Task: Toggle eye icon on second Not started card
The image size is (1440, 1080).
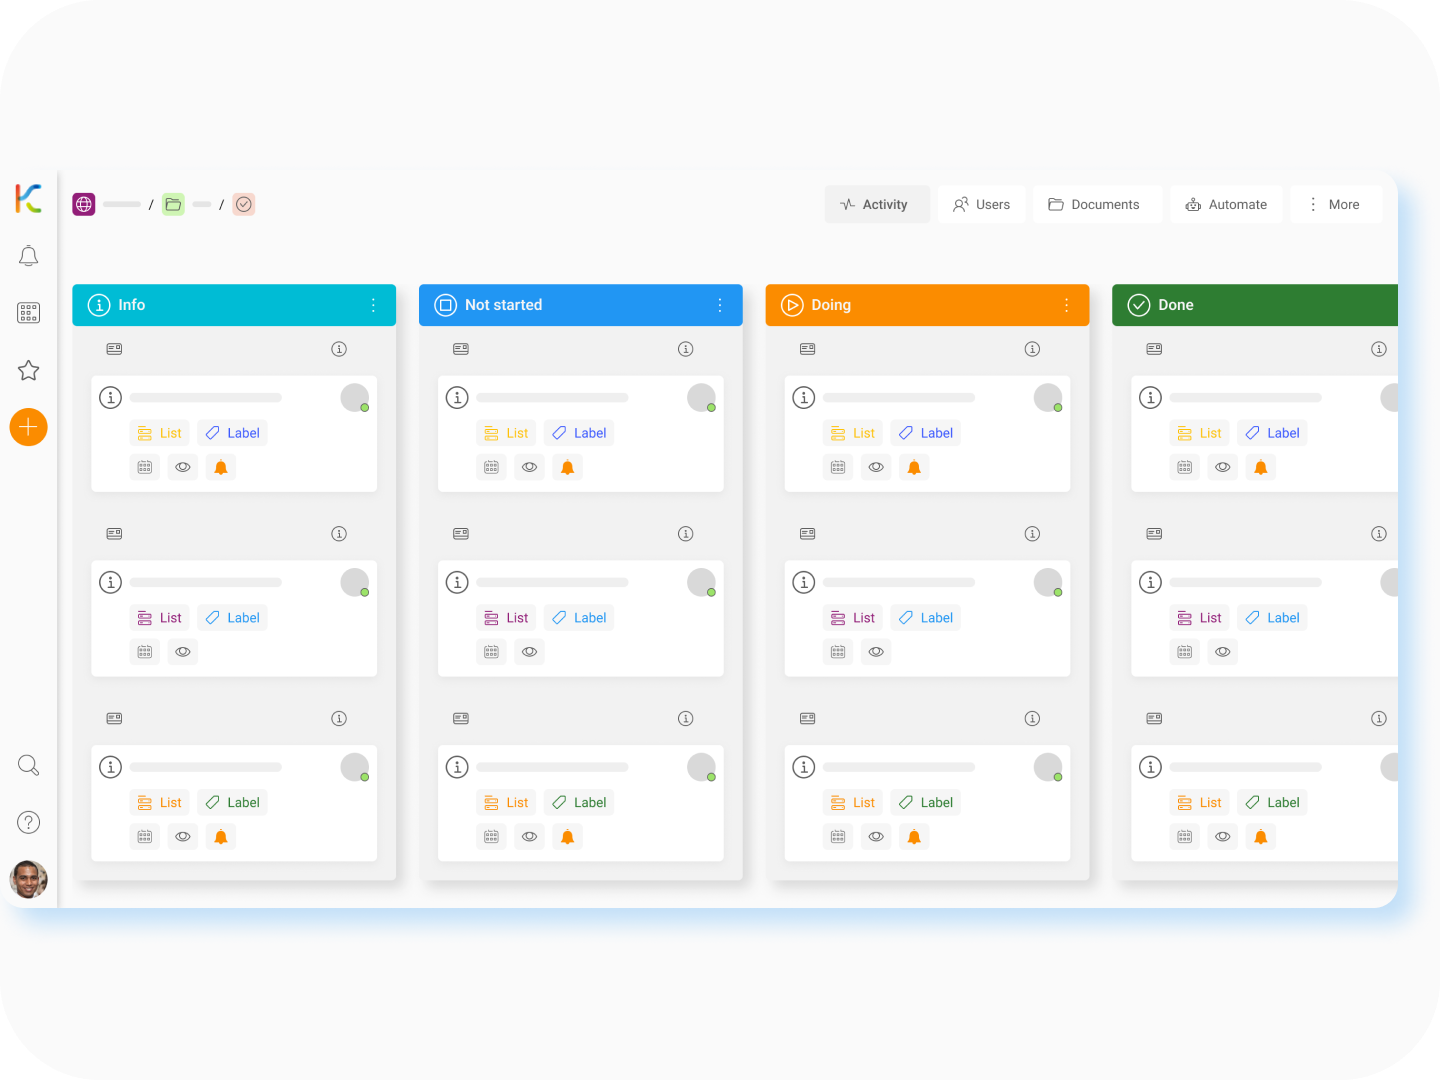Action: click(x=529, y=652)
